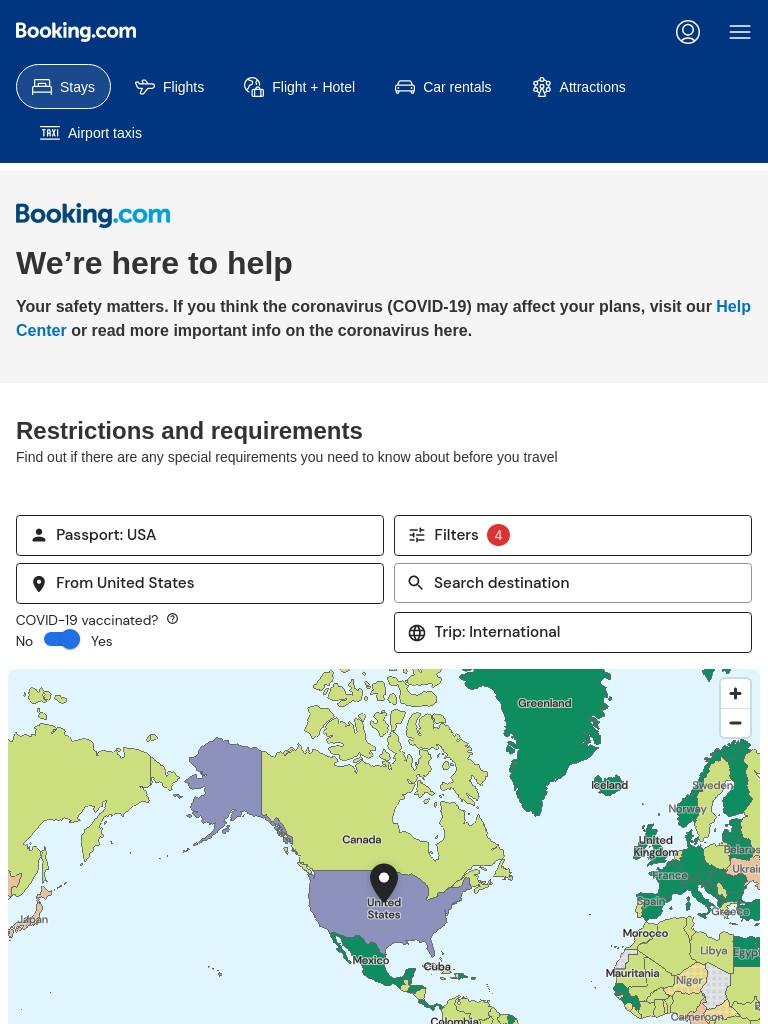Zoom out on the map with minus
This screenshot has height=1024, width=768.
click(735, 723)
